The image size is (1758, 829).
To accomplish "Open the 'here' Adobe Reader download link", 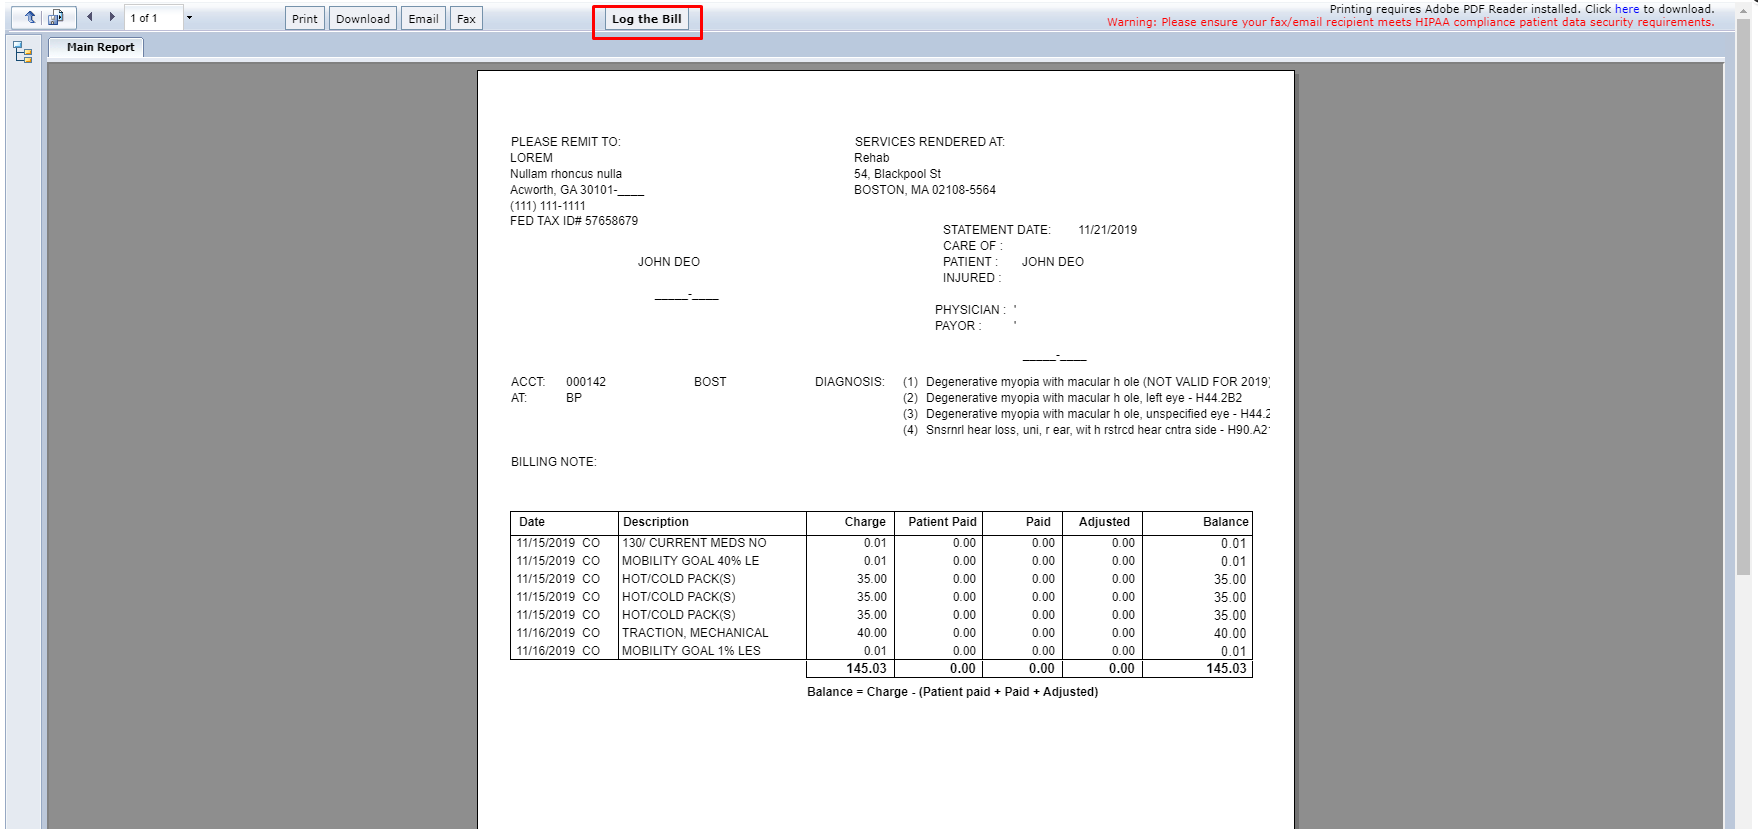I will tap(1626, 9).
